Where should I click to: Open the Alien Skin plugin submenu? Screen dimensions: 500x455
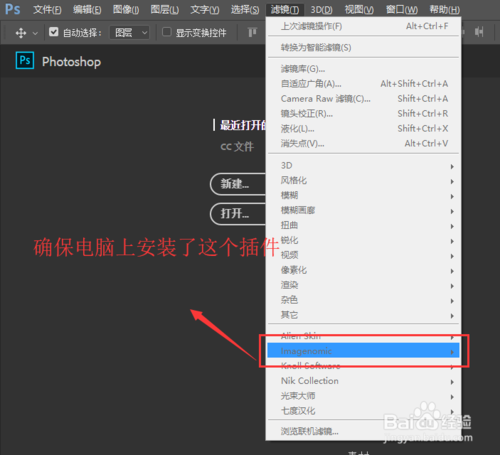364,336
